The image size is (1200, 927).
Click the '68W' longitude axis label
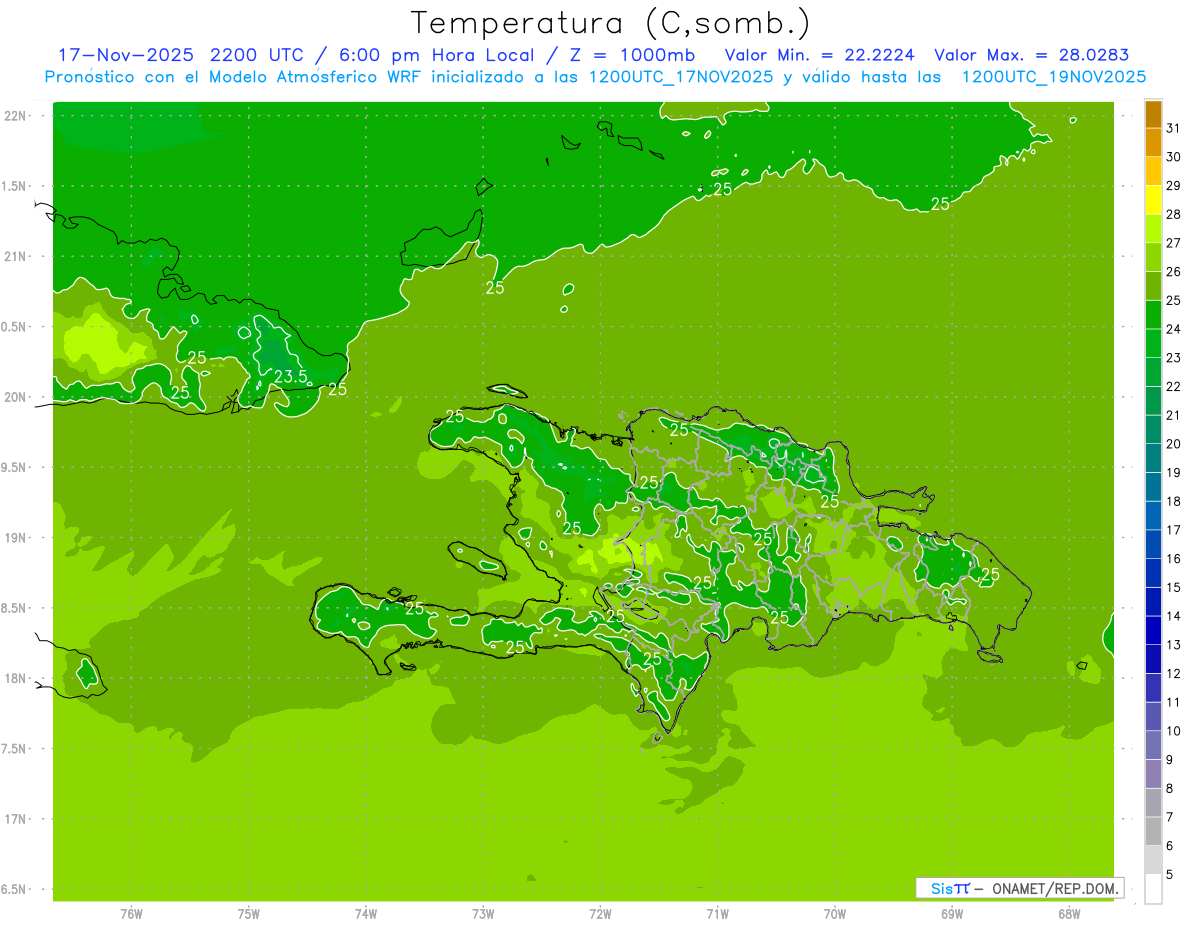click(1069, 913)
